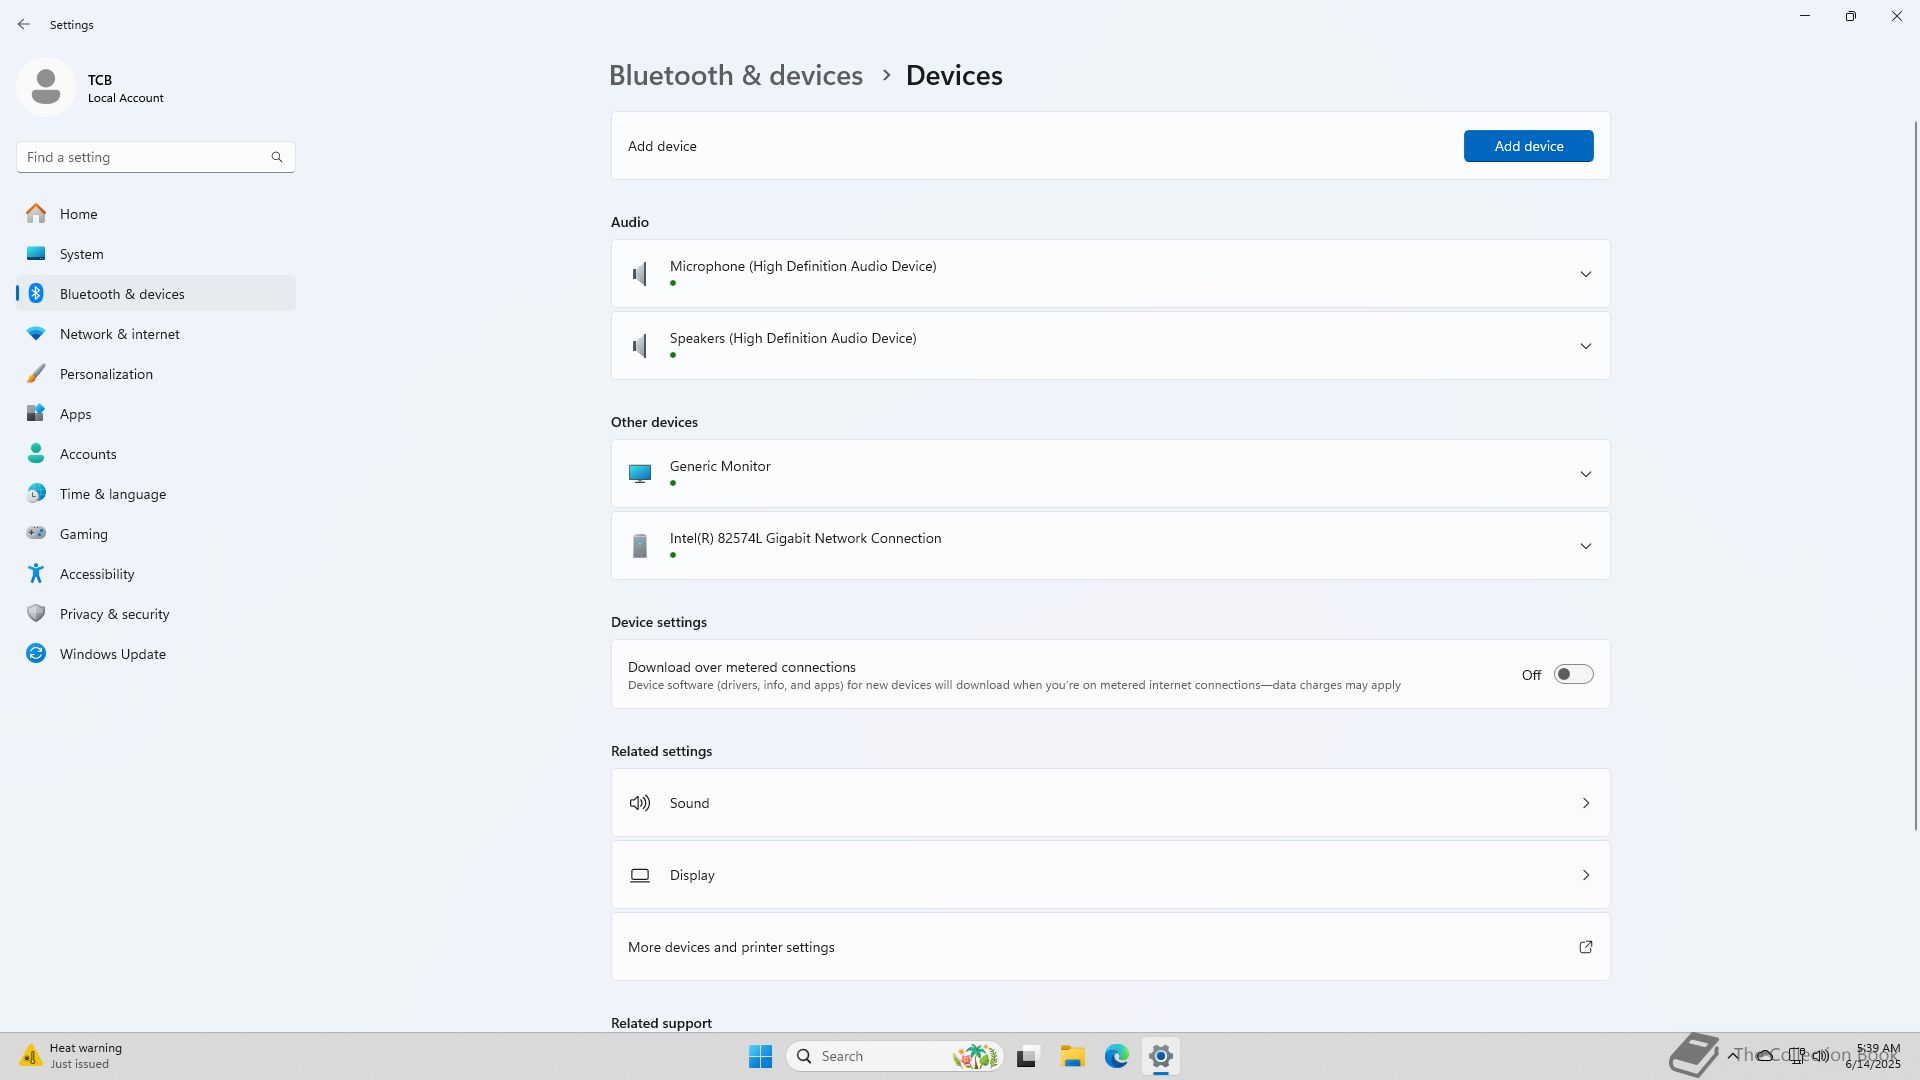Open Sound via its speaker icon
Screen dimensions: 1920x1080
tap(640, 803)
